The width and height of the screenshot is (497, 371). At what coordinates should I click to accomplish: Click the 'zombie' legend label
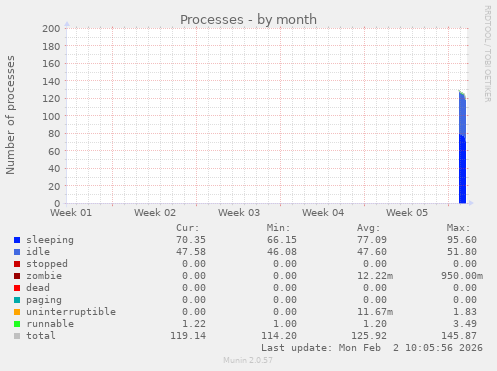coord(44,276)
